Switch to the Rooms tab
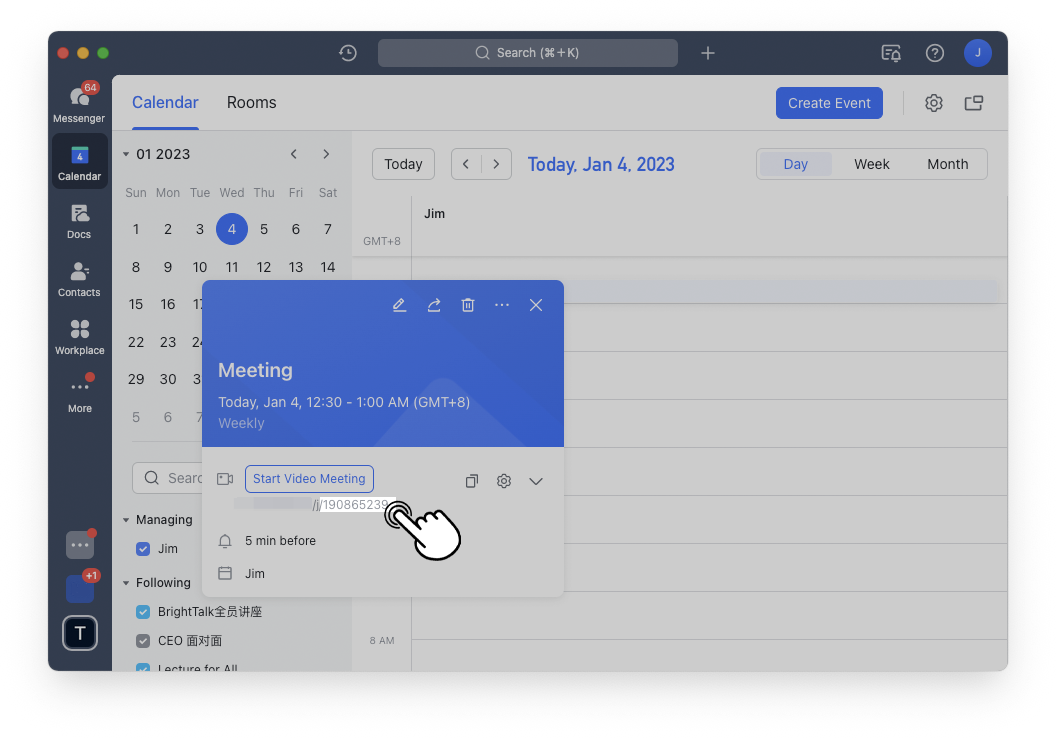This screenshot has width=1056, height=738. [x=251, y=103]
